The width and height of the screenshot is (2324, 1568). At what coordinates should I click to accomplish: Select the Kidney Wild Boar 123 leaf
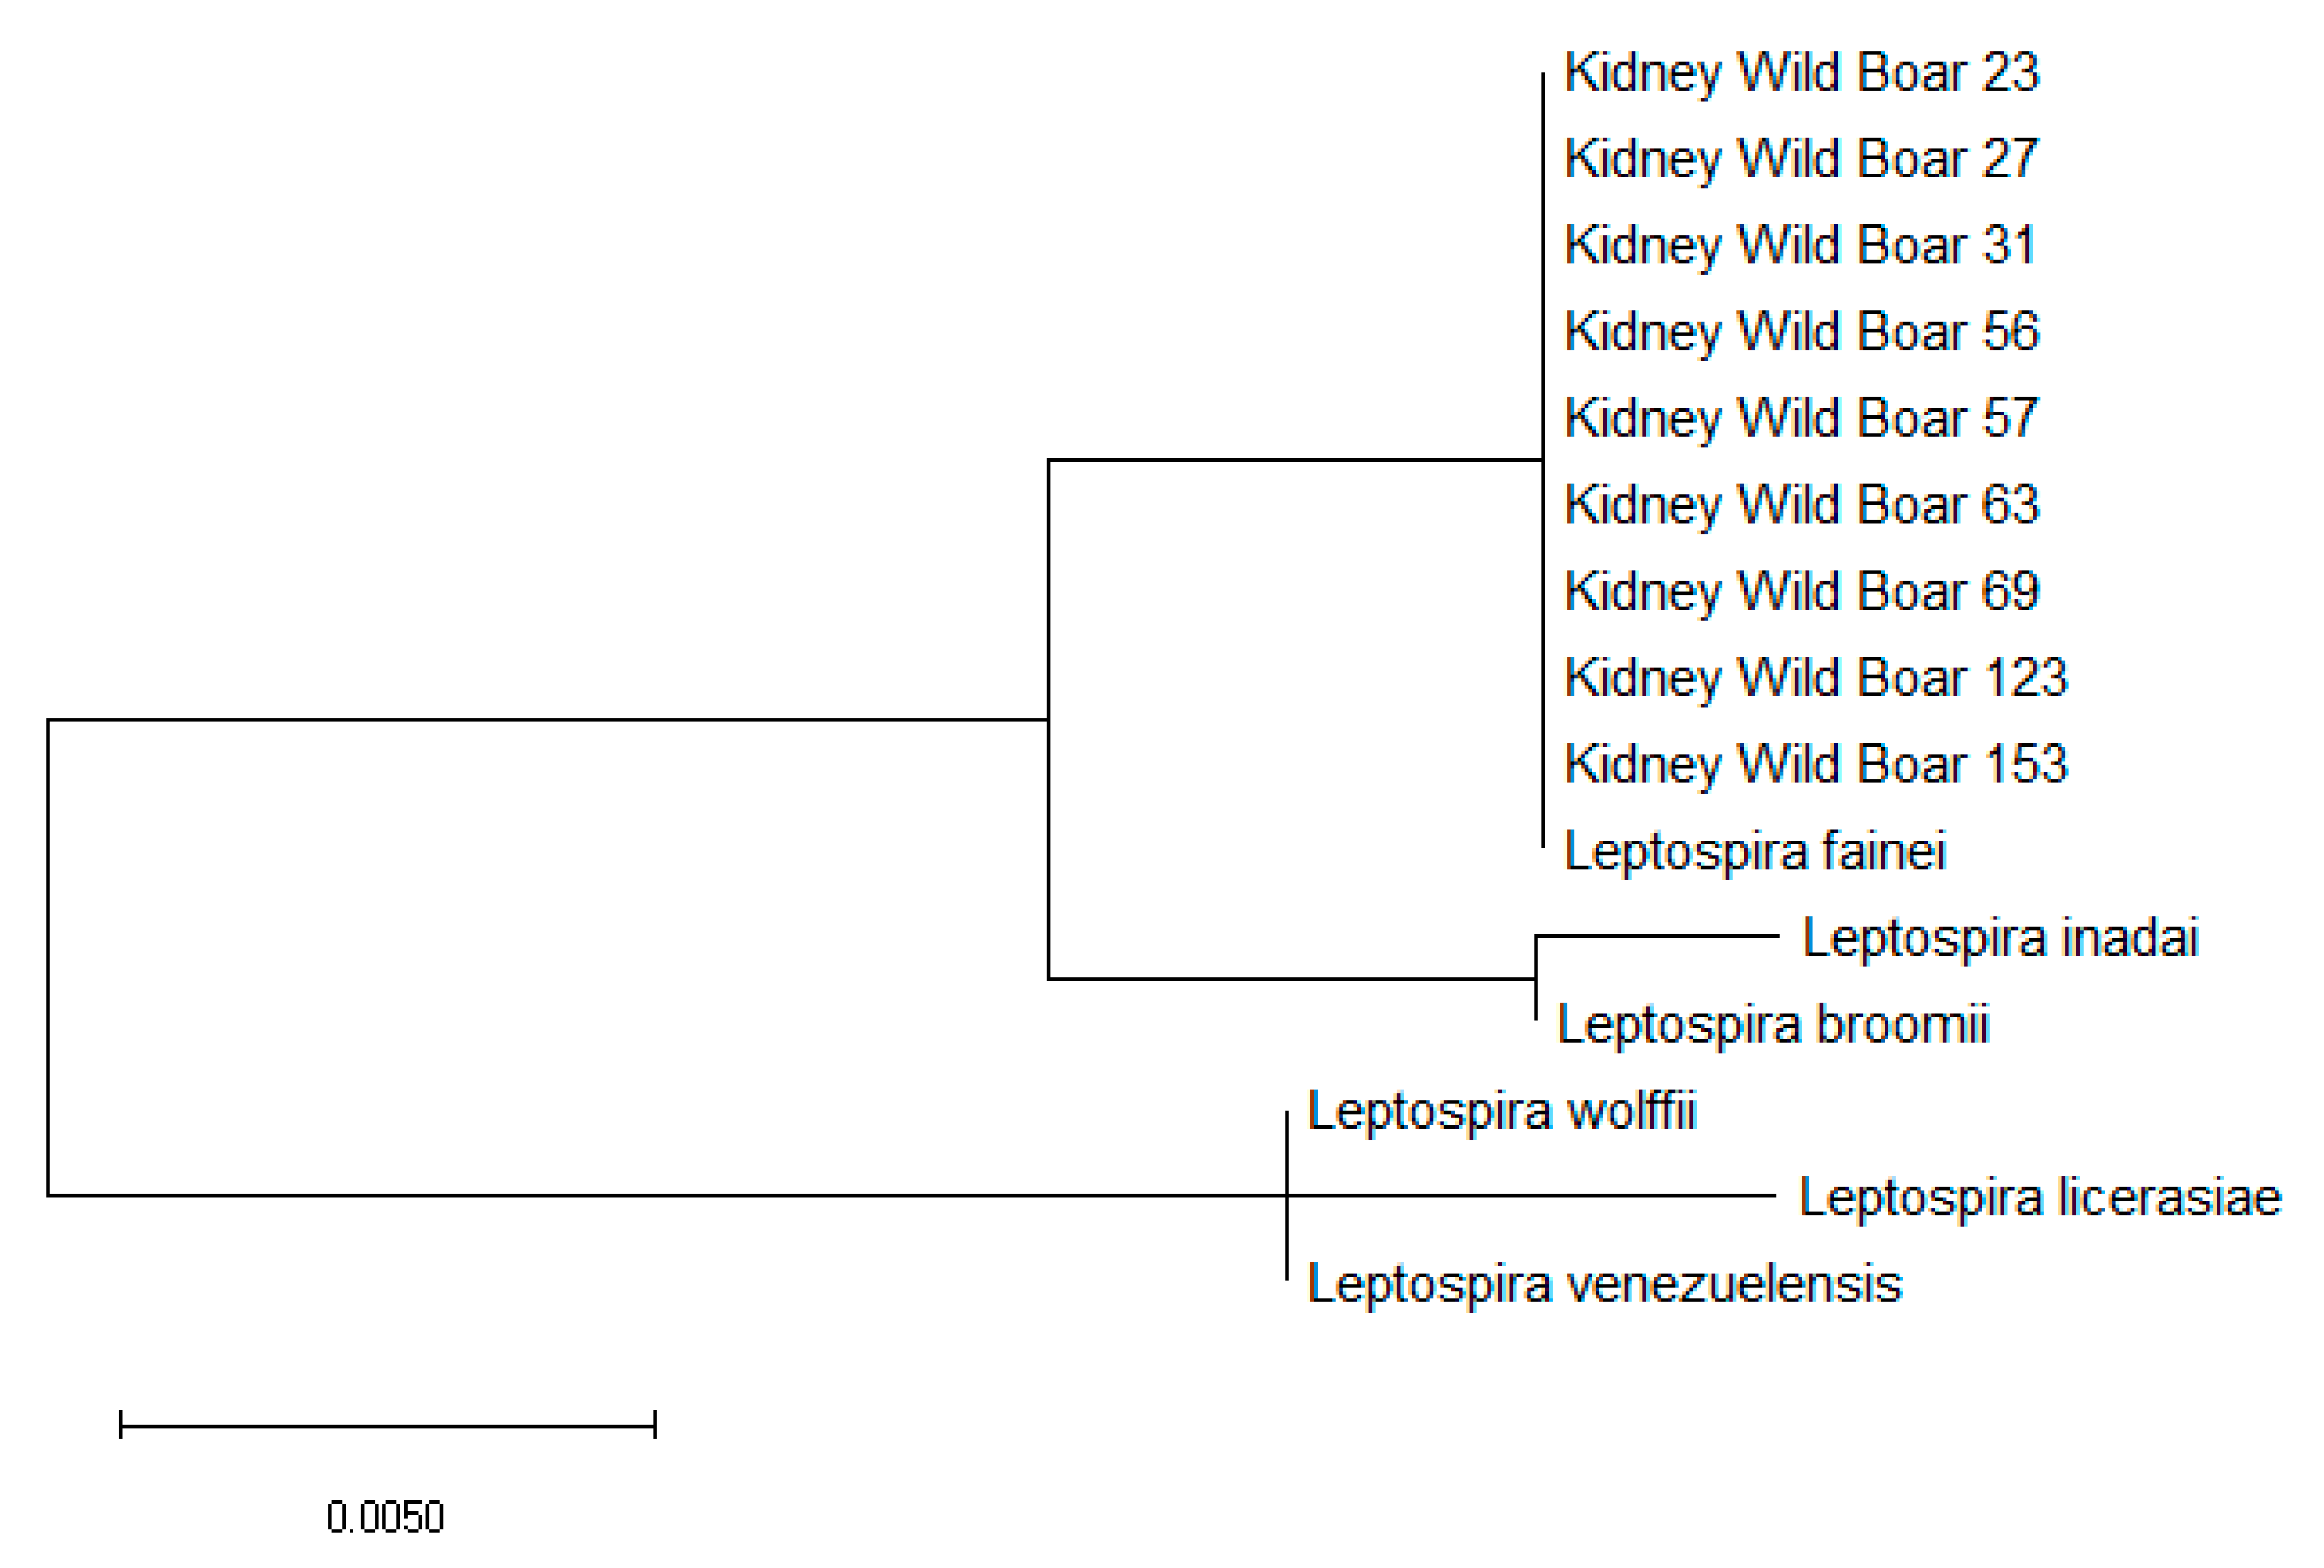tap(1815, 678)
